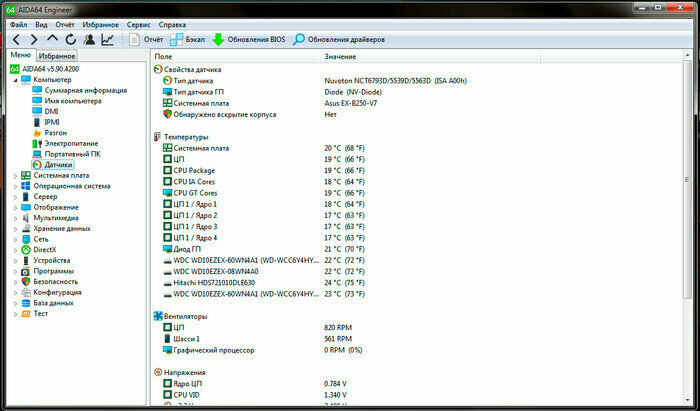Open the Избранное menu in the menu bar
Image resolution: width=700 pixels, height=411 pixels.
(x=100, y=25)
